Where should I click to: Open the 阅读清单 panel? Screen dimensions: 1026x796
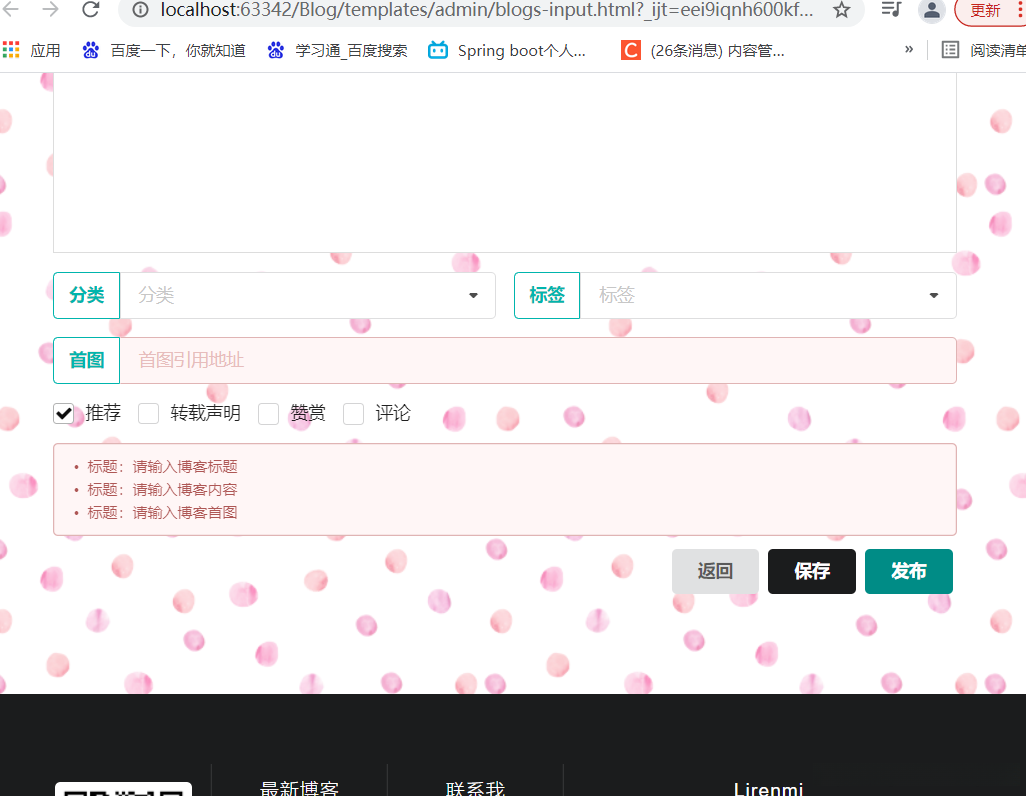985,50
